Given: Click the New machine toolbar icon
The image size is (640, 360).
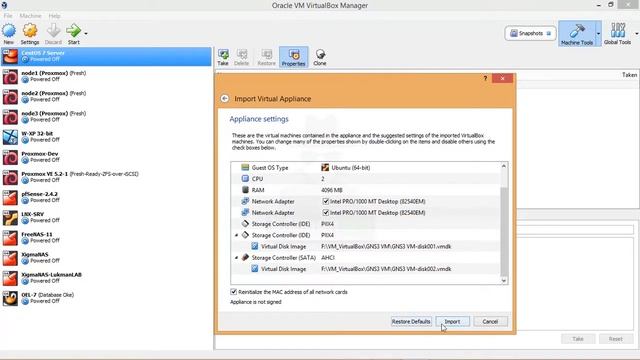Looking at the screenshot, I should [9, 31].
